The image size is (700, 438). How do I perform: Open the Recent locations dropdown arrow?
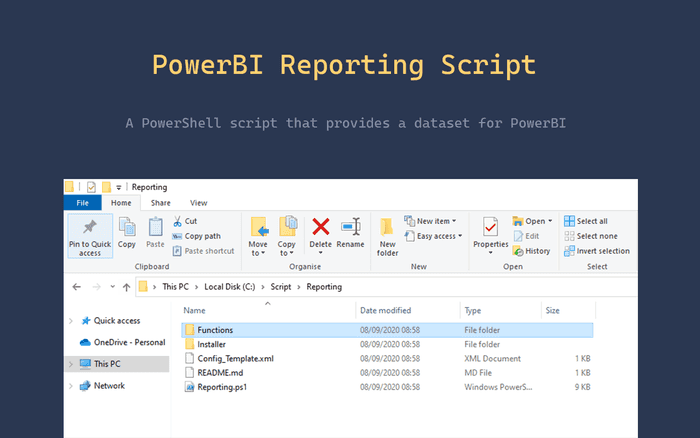[112, 287]
